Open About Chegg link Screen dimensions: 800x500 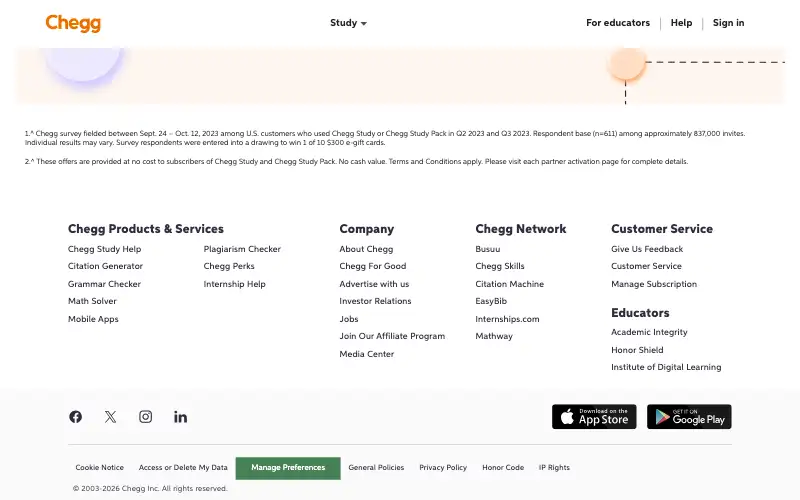click(366, 249)
